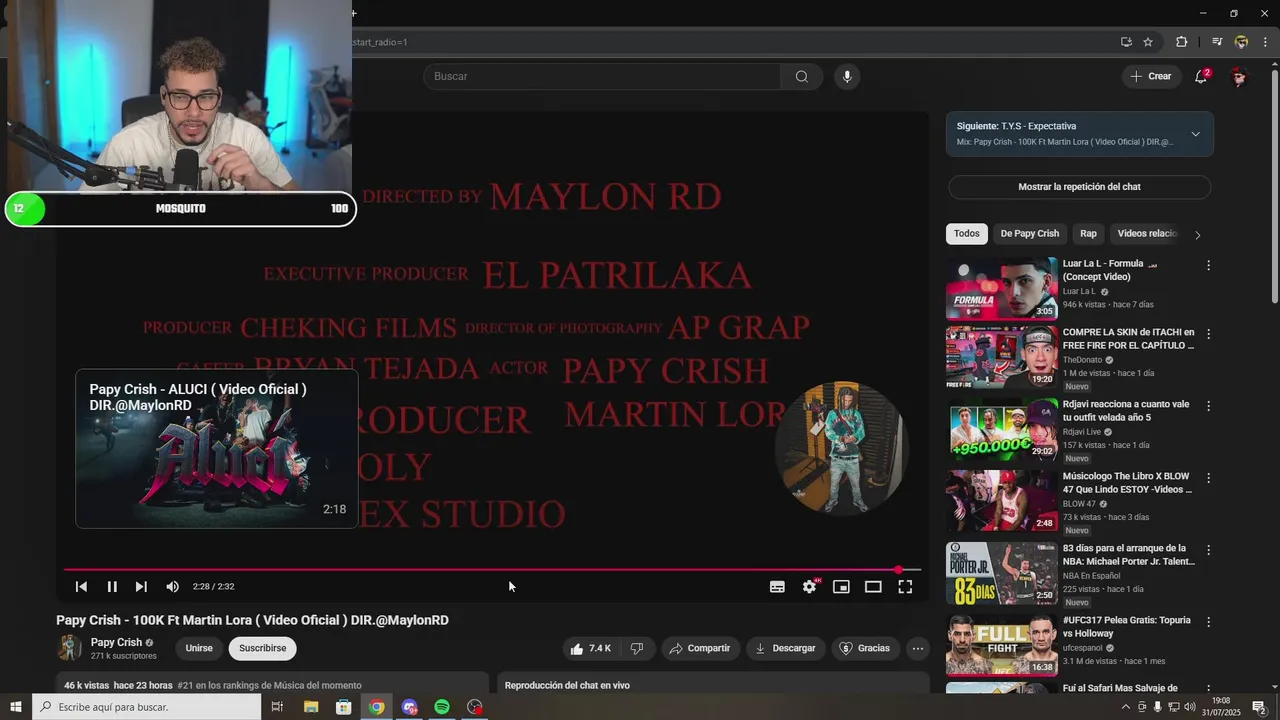Open YouTube notifications bell
Viewport: 1280px width, 720px height.
1201,77
